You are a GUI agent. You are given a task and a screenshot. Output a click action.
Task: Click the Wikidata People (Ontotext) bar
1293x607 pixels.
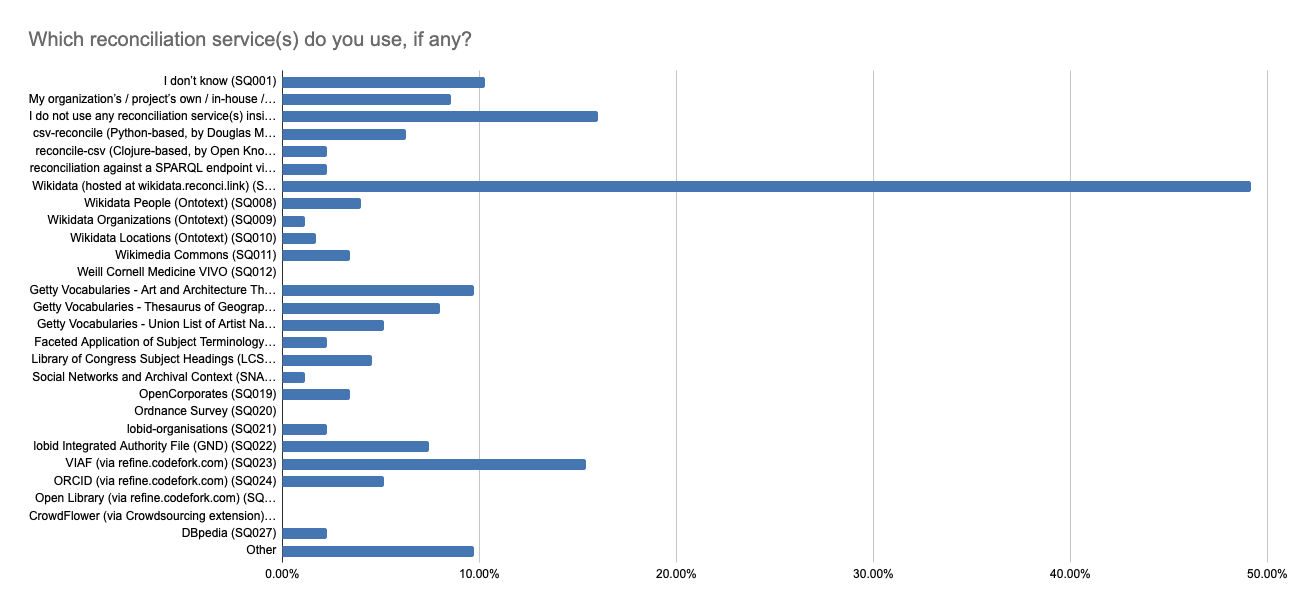click(321, 203)
